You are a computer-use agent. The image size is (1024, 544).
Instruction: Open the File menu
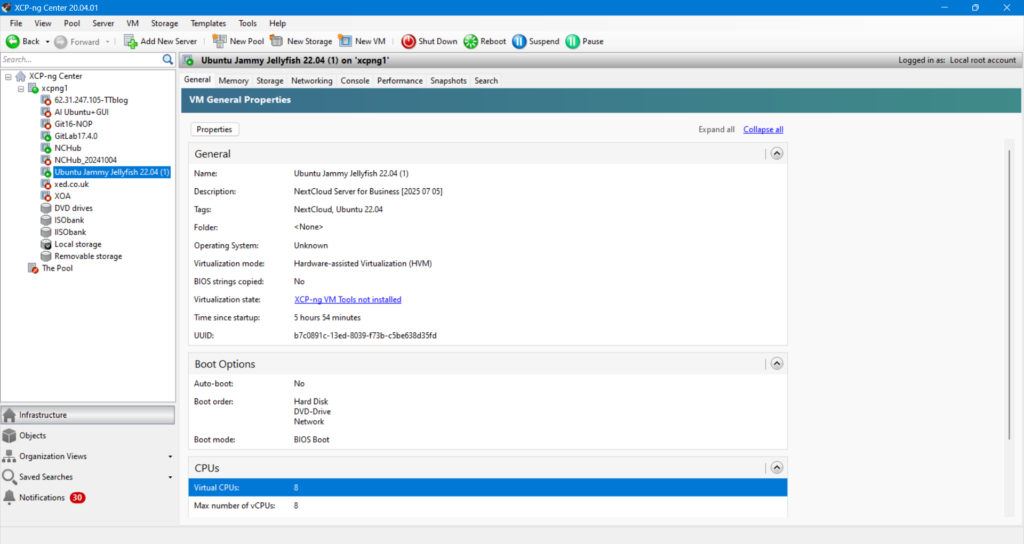[16, 24]
